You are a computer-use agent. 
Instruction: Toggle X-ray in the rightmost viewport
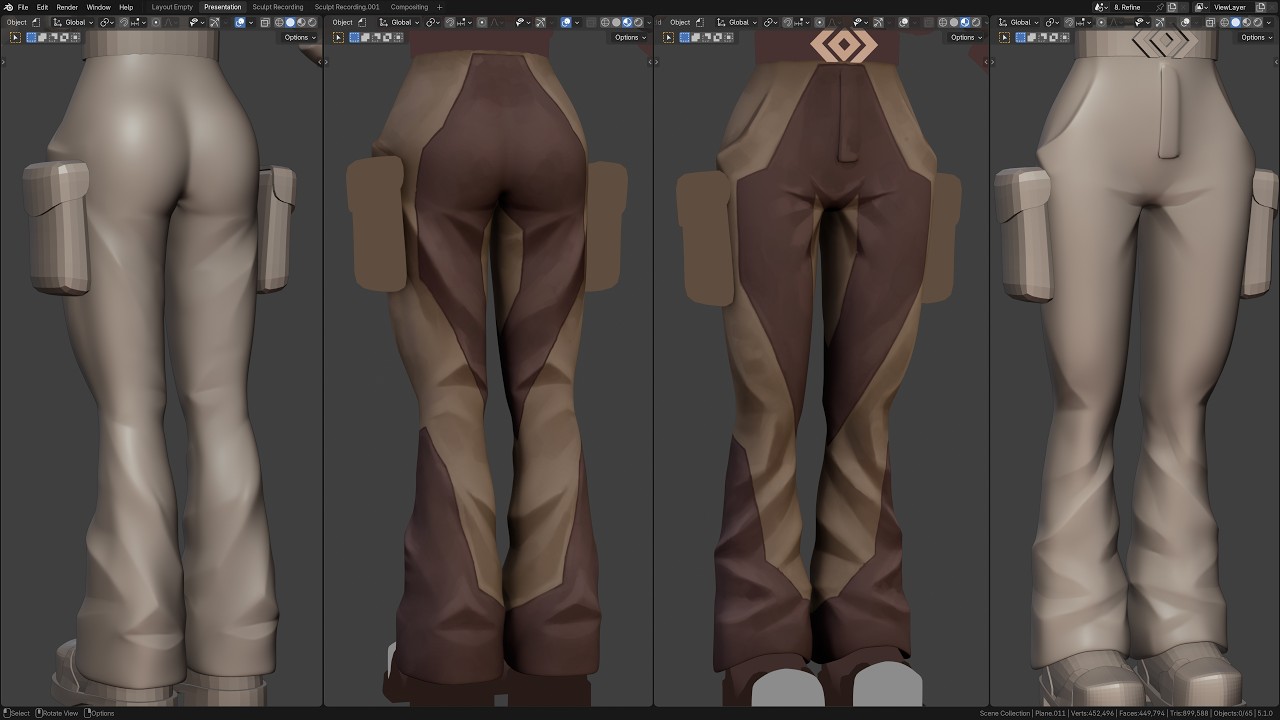[x=1211, y=22]
